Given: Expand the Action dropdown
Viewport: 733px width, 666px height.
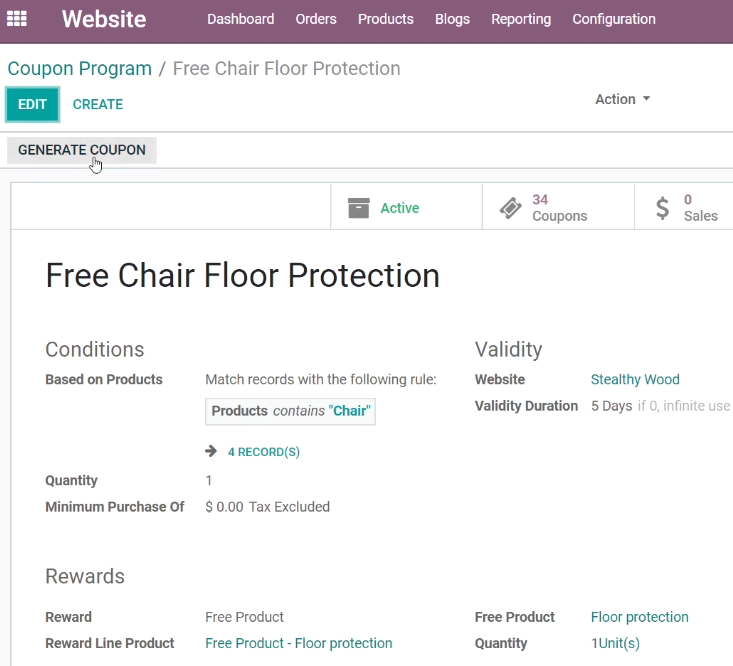Looking at the screenshot, I should pyautogui.click(x=623, y=99).
